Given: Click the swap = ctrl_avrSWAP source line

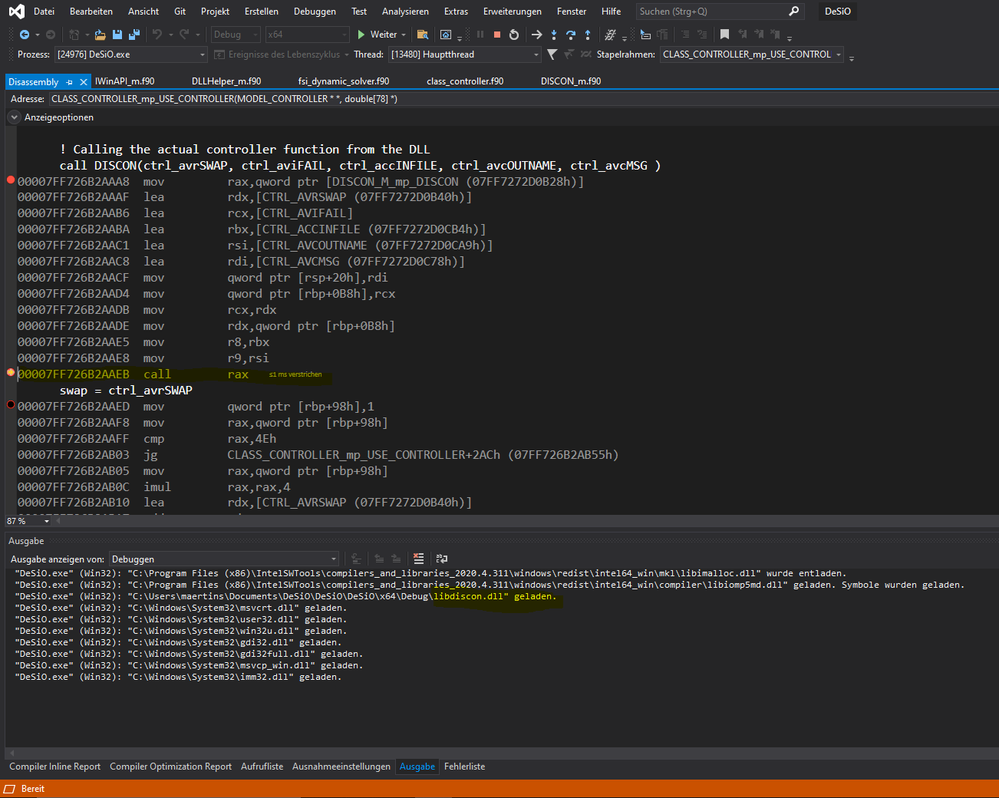Looking at the screenshot, I should click(126, 390).
